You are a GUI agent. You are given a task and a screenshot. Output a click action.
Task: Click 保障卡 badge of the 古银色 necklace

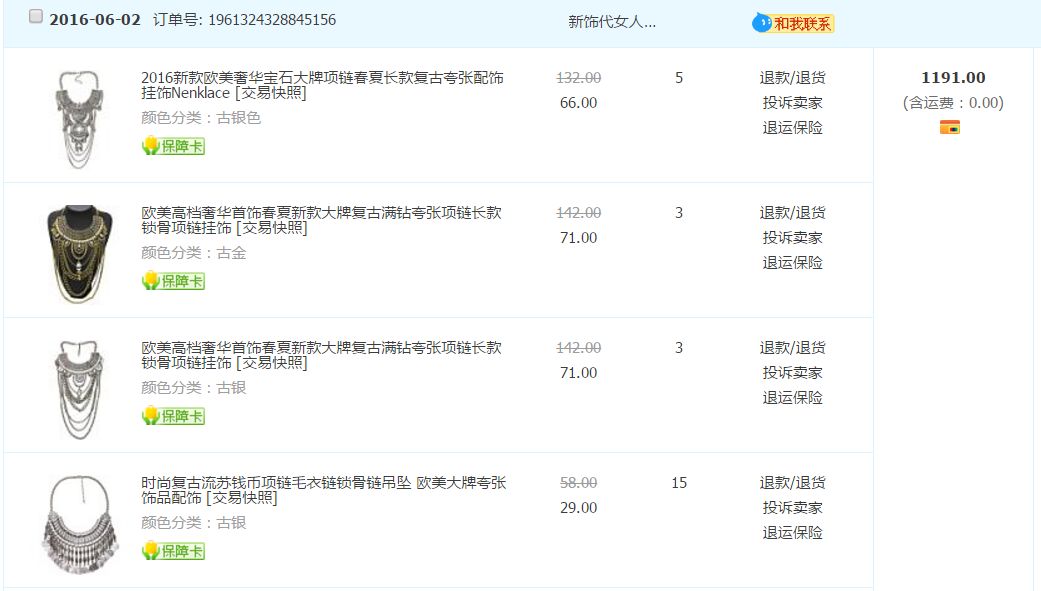point(174,146)
